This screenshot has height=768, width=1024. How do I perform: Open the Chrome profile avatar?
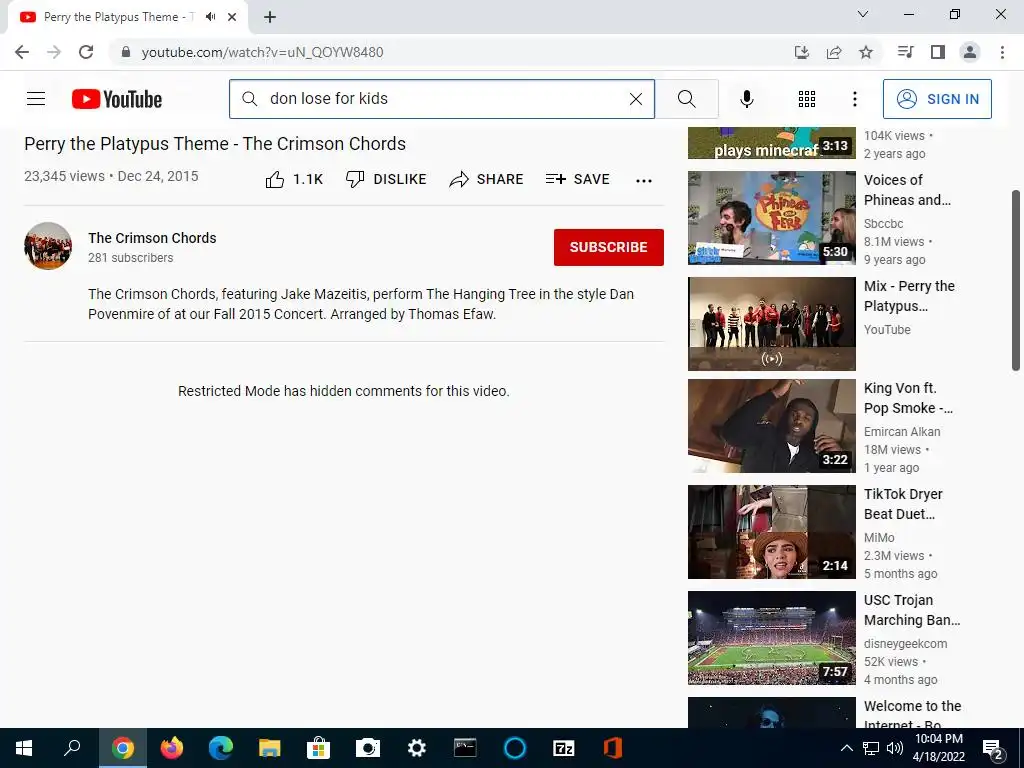[x=970, y=52]
